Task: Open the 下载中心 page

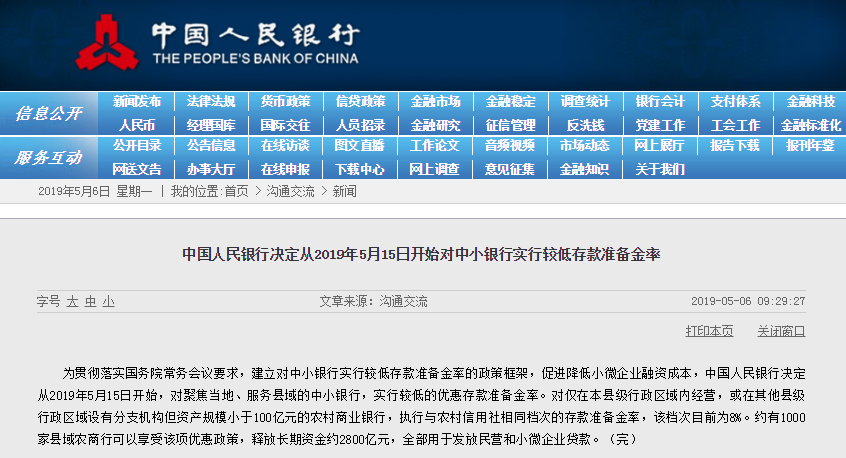Action: click(360, 169)
